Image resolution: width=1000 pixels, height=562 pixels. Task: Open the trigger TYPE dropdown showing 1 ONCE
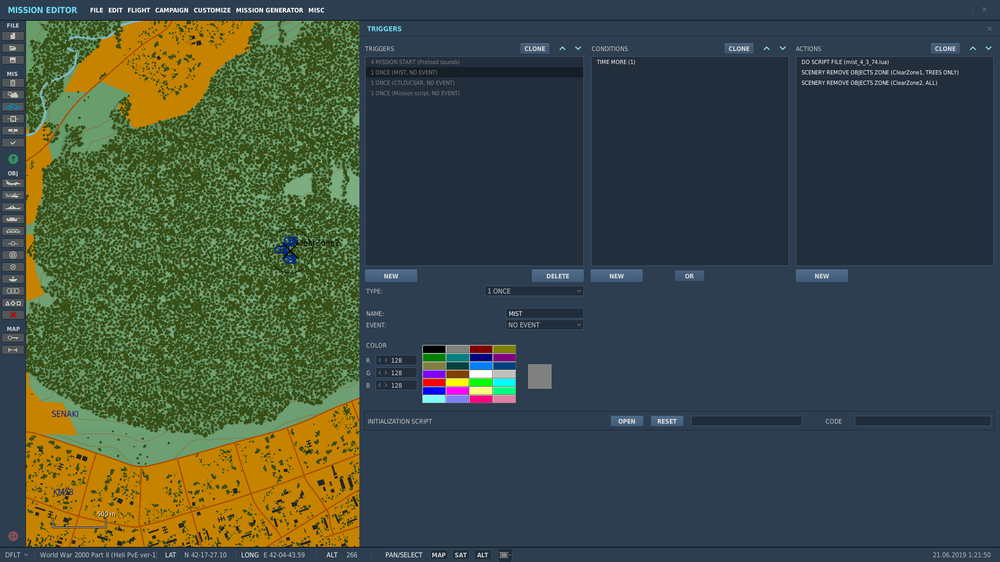tap(534, 291)
